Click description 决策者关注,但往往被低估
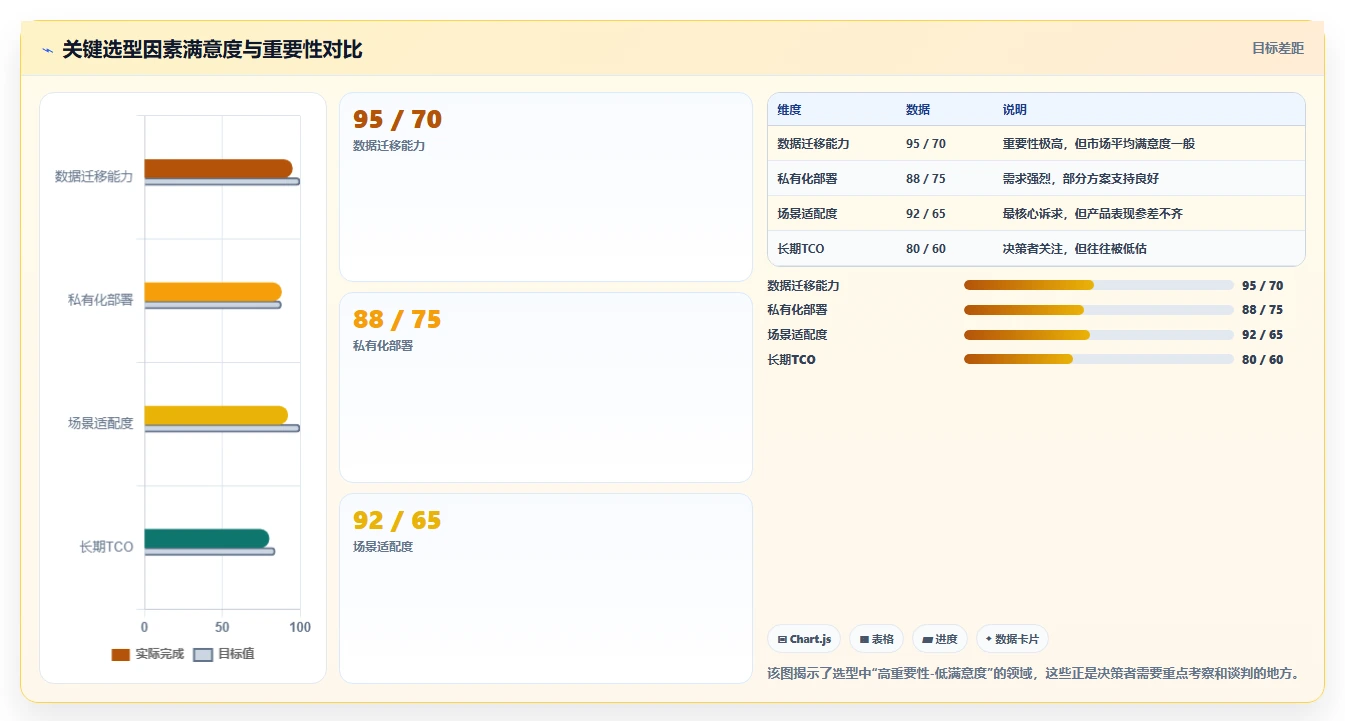1345x721 pixels. (x=1075, y=249)
